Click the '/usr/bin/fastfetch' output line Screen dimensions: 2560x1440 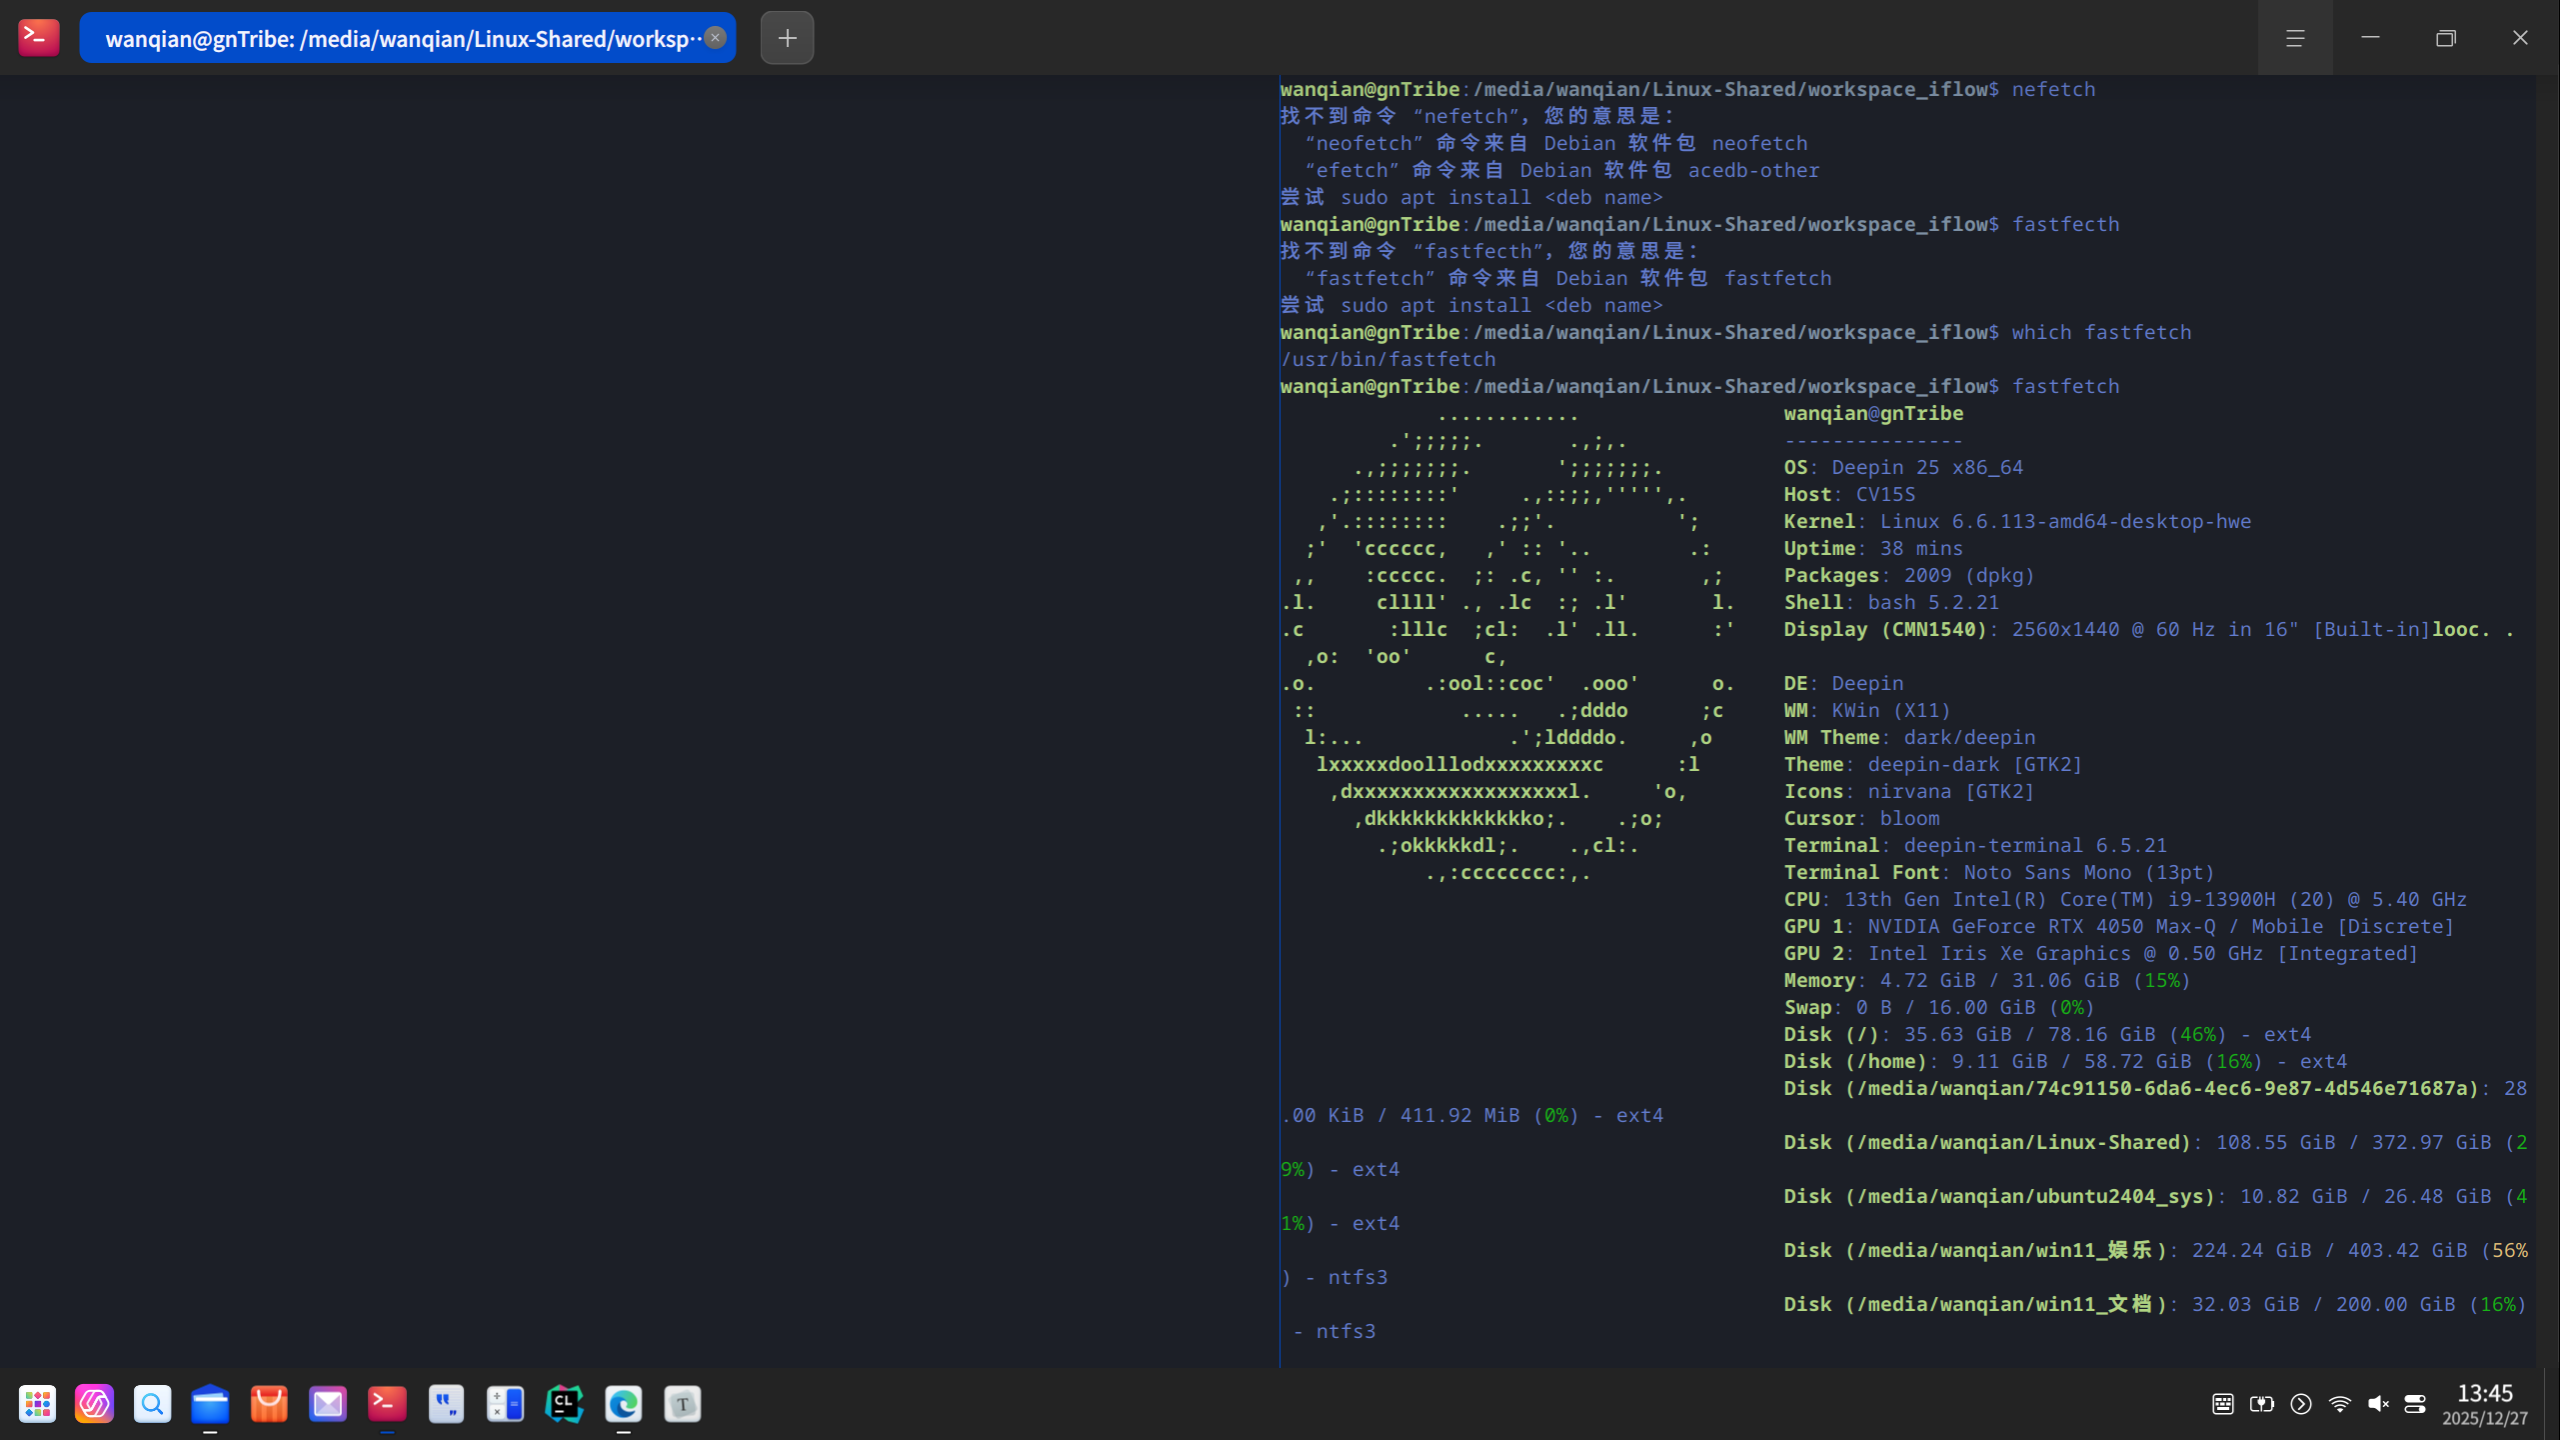[x=1388, y=359]
